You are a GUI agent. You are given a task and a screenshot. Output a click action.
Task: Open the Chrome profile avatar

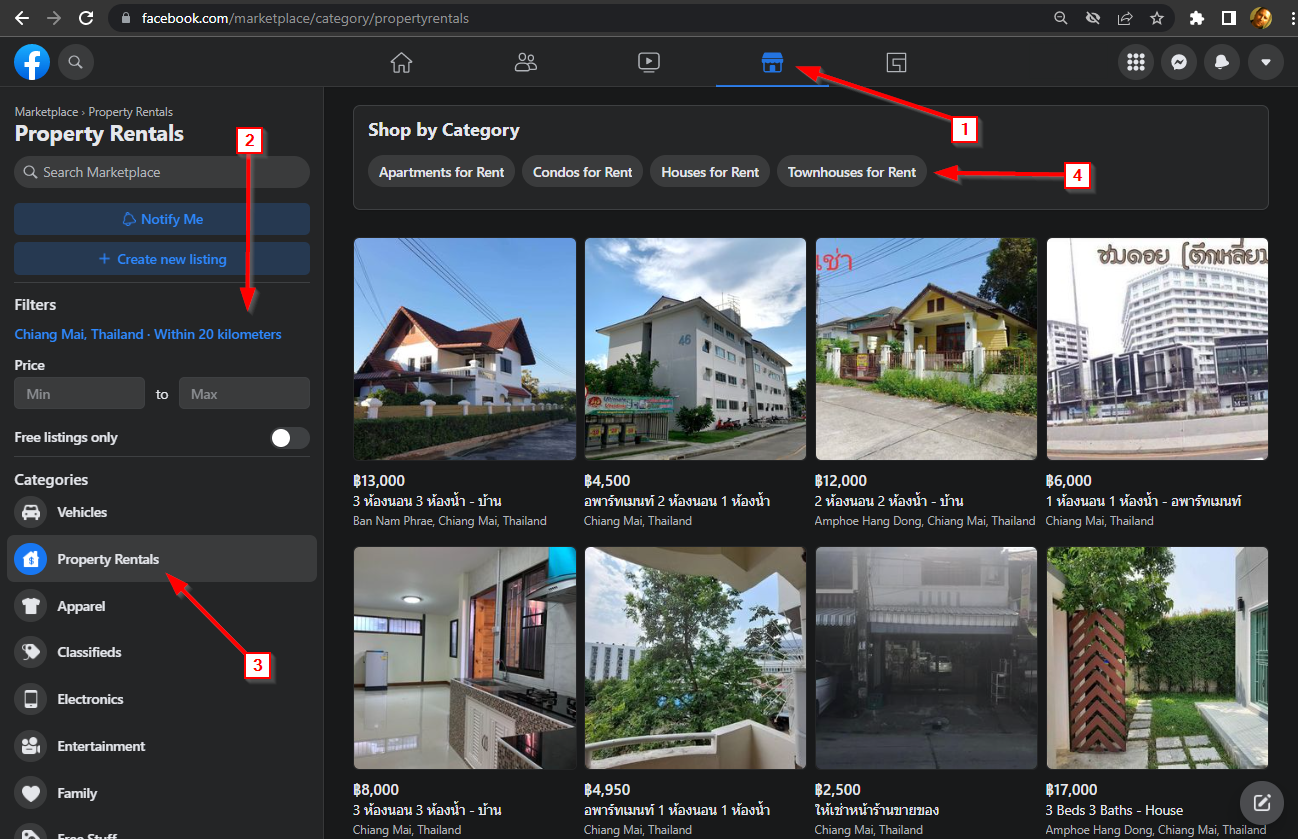coord(1261,18)
